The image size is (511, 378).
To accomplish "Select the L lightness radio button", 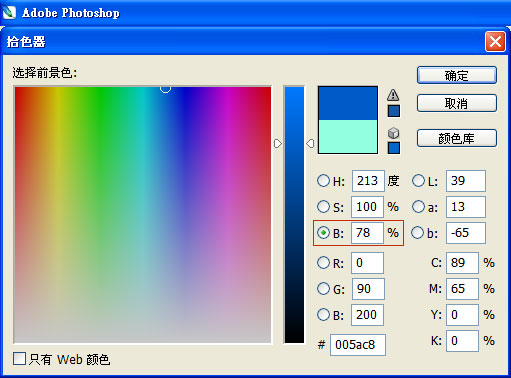I will 418,181.
